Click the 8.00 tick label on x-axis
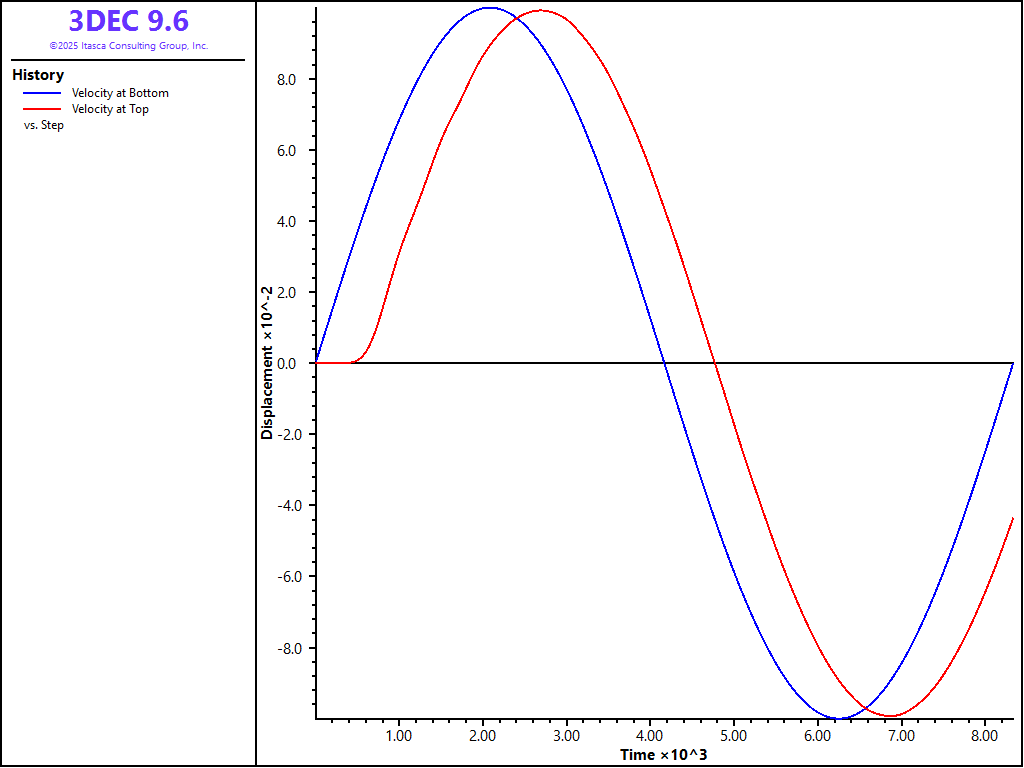 tap(985, 735)
